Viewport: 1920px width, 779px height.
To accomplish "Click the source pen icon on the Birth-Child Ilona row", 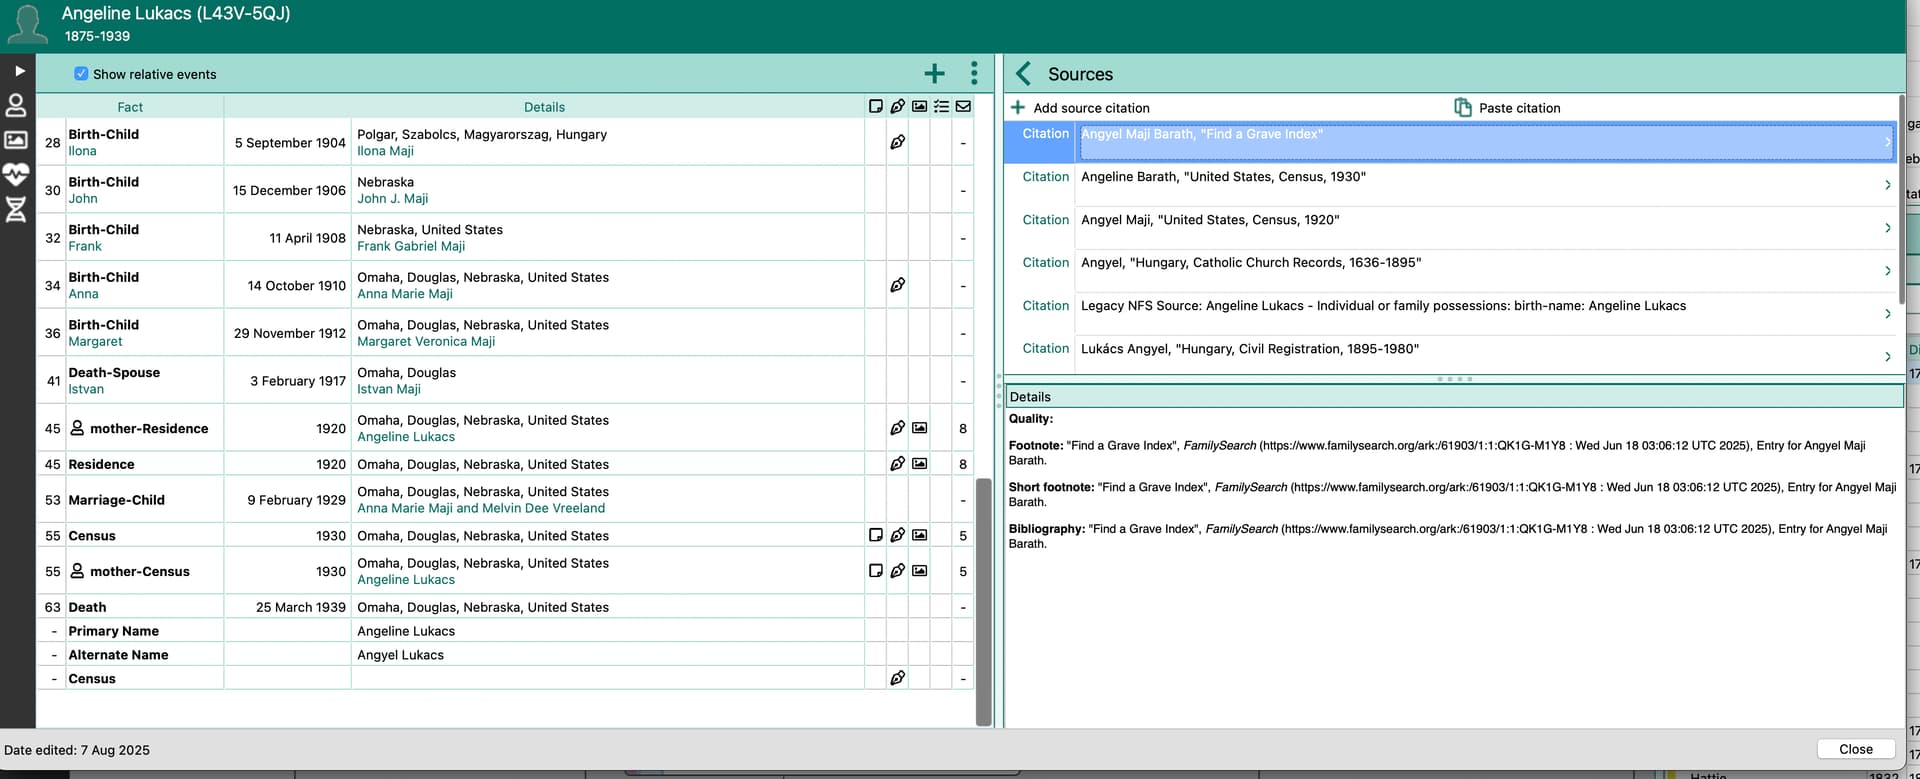I will (897, 142).
